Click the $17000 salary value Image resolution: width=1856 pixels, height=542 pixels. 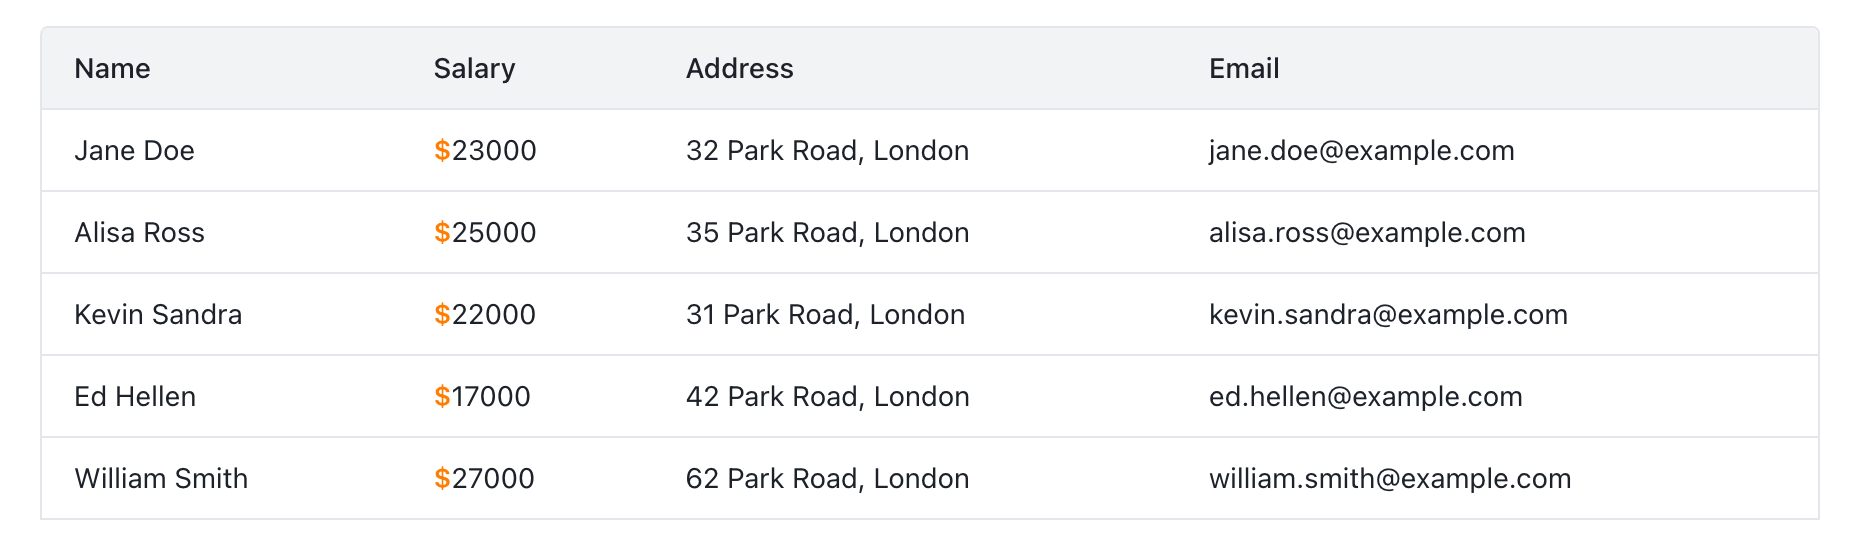482,396
